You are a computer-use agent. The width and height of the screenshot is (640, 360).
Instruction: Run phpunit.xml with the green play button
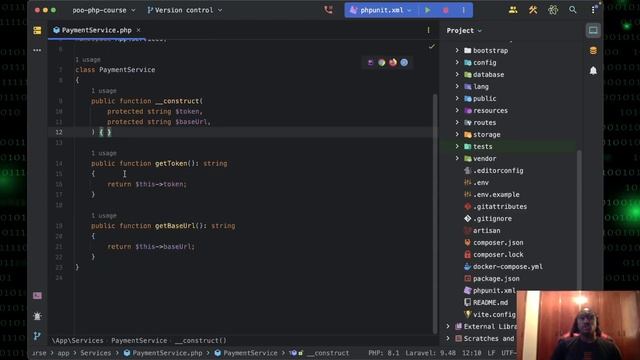click(427, 10)
